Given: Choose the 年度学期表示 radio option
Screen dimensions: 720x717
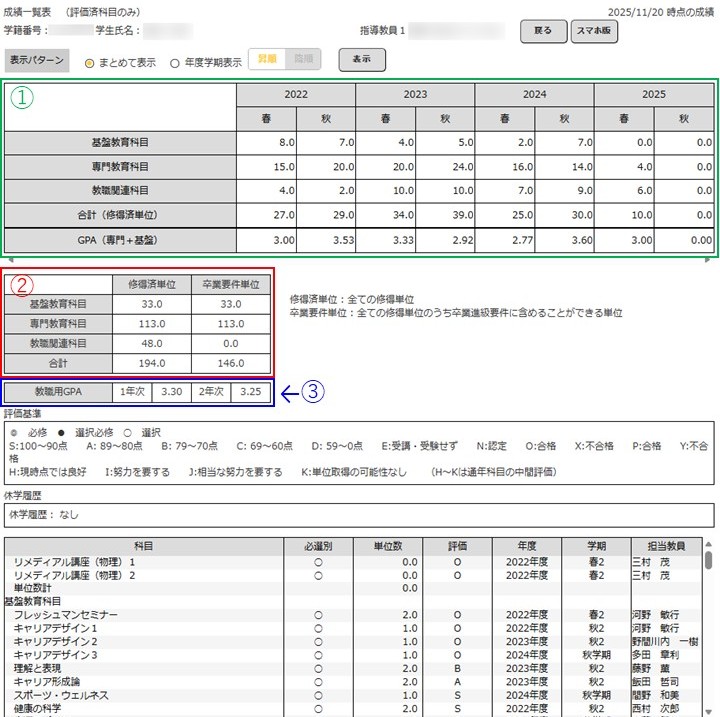Looking at the screenshot, I should click(x=175, y=62).
